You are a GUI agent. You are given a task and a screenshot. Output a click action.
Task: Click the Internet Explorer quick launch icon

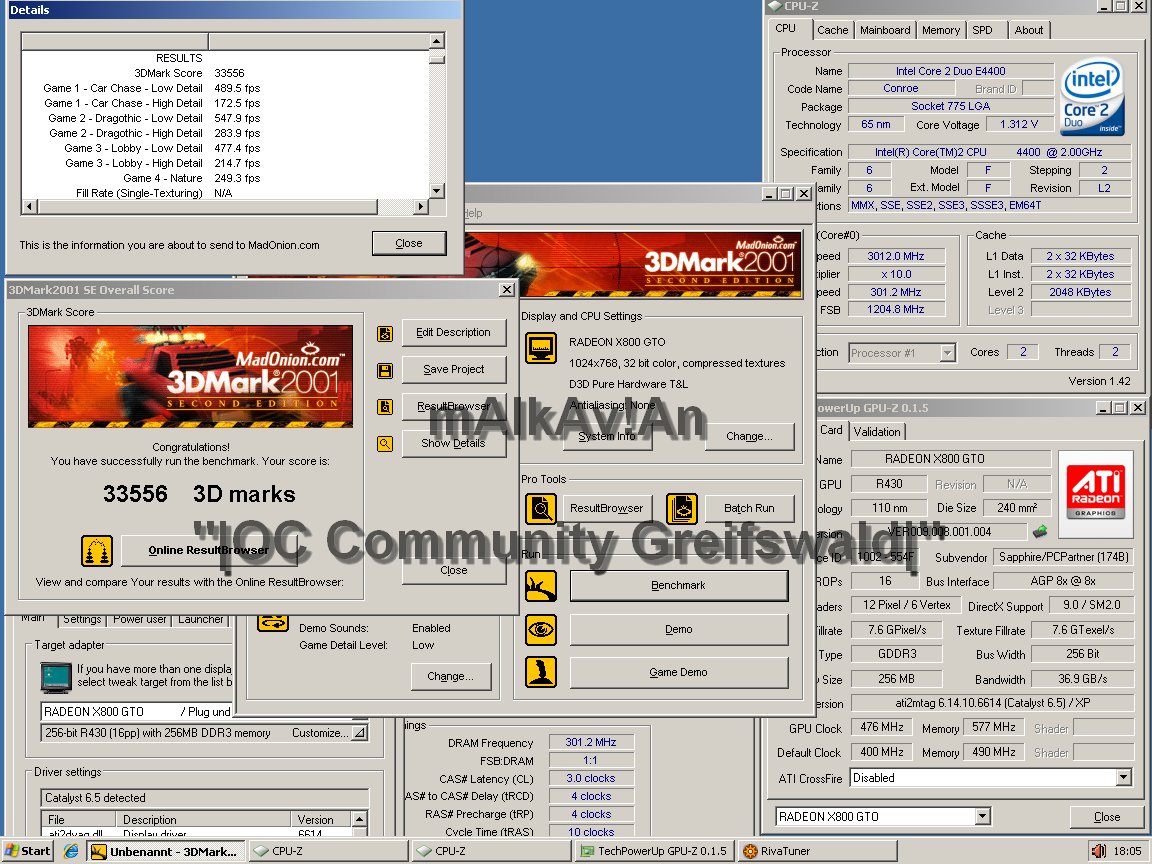[71, 851]
